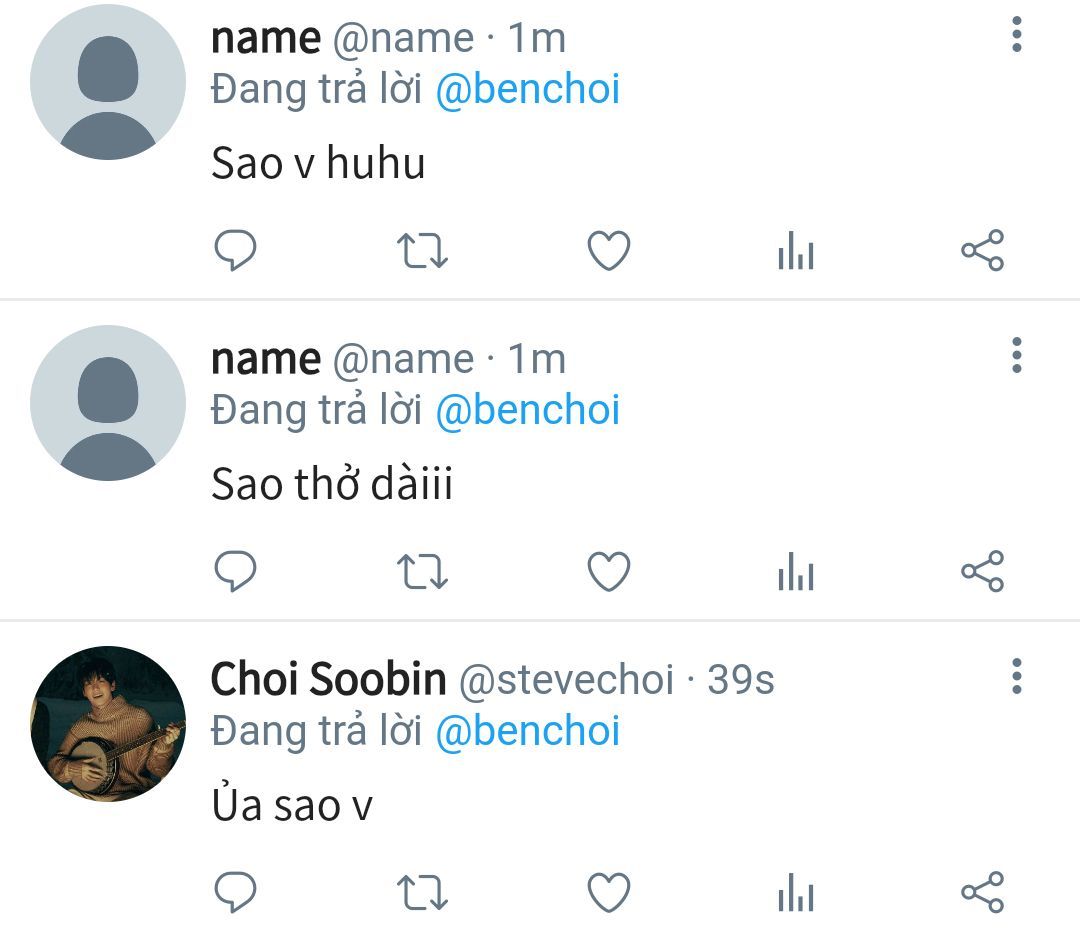1080x935 pixels.
Task: Like the "Sao thở dàiii" tweet
Action: click(608, 572)
